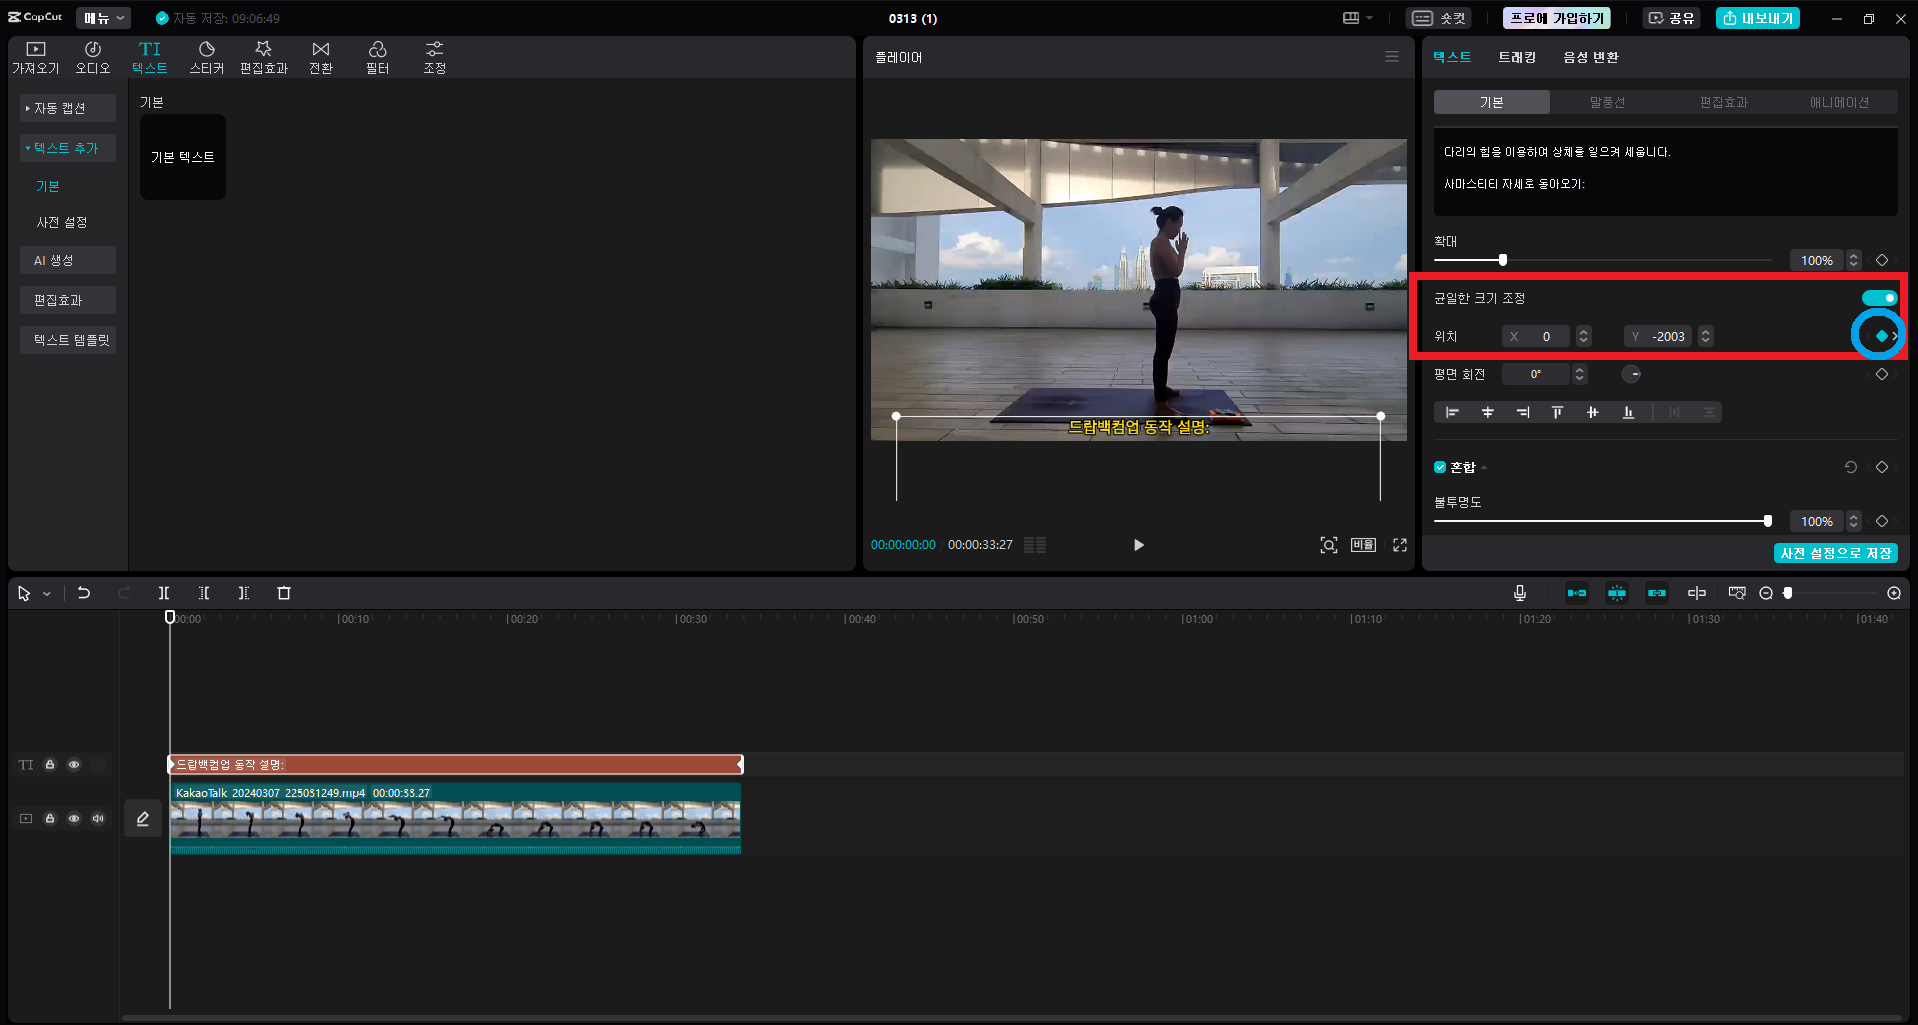The height and width of the screenshot is (1025, 1918).
Task: Mute the video track speaker icon
Action: tap(98, 819)
